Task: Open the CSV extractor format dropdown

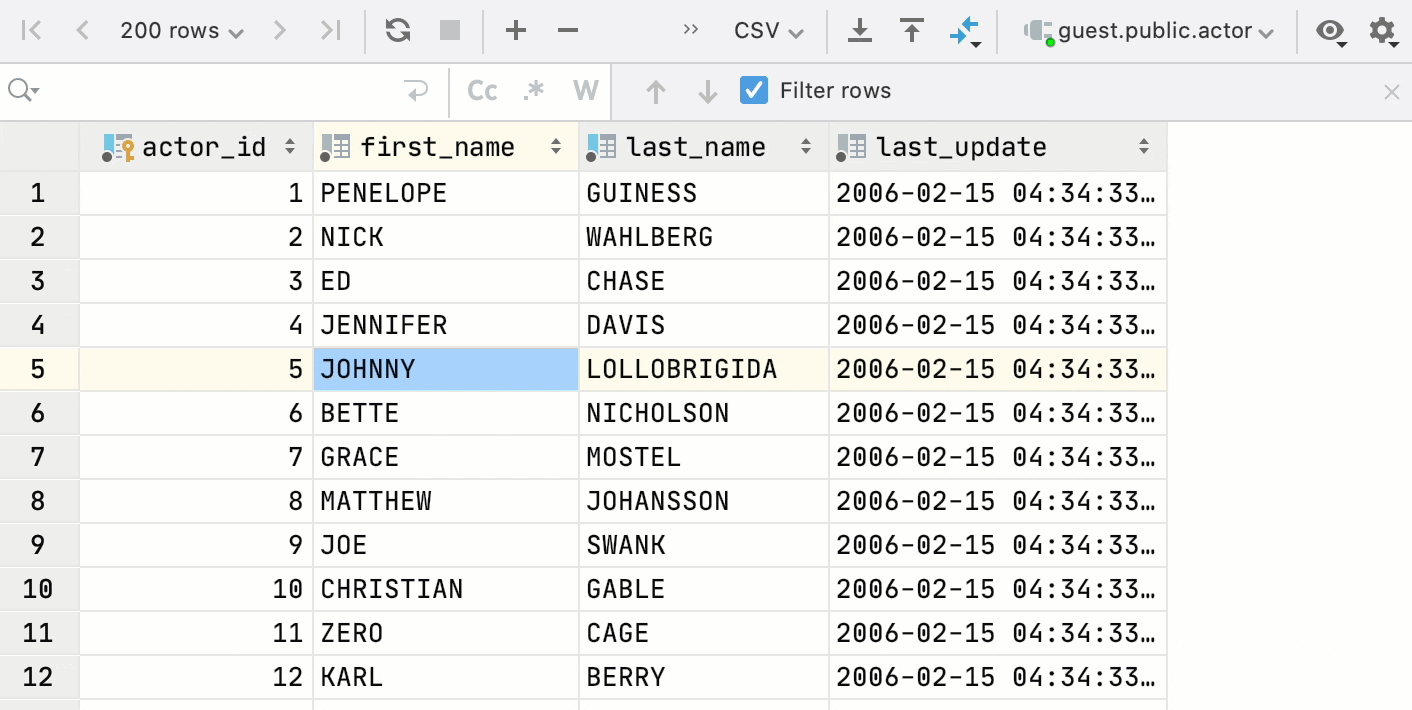Action: pos(767,30)
